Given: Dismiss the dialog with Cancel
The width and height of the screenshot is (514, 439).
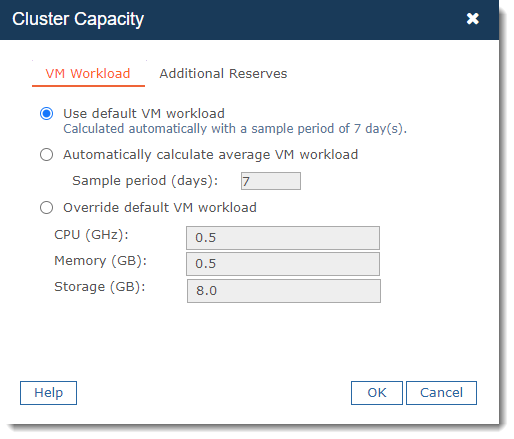Looking at the screenshot, I should point(441,393).
